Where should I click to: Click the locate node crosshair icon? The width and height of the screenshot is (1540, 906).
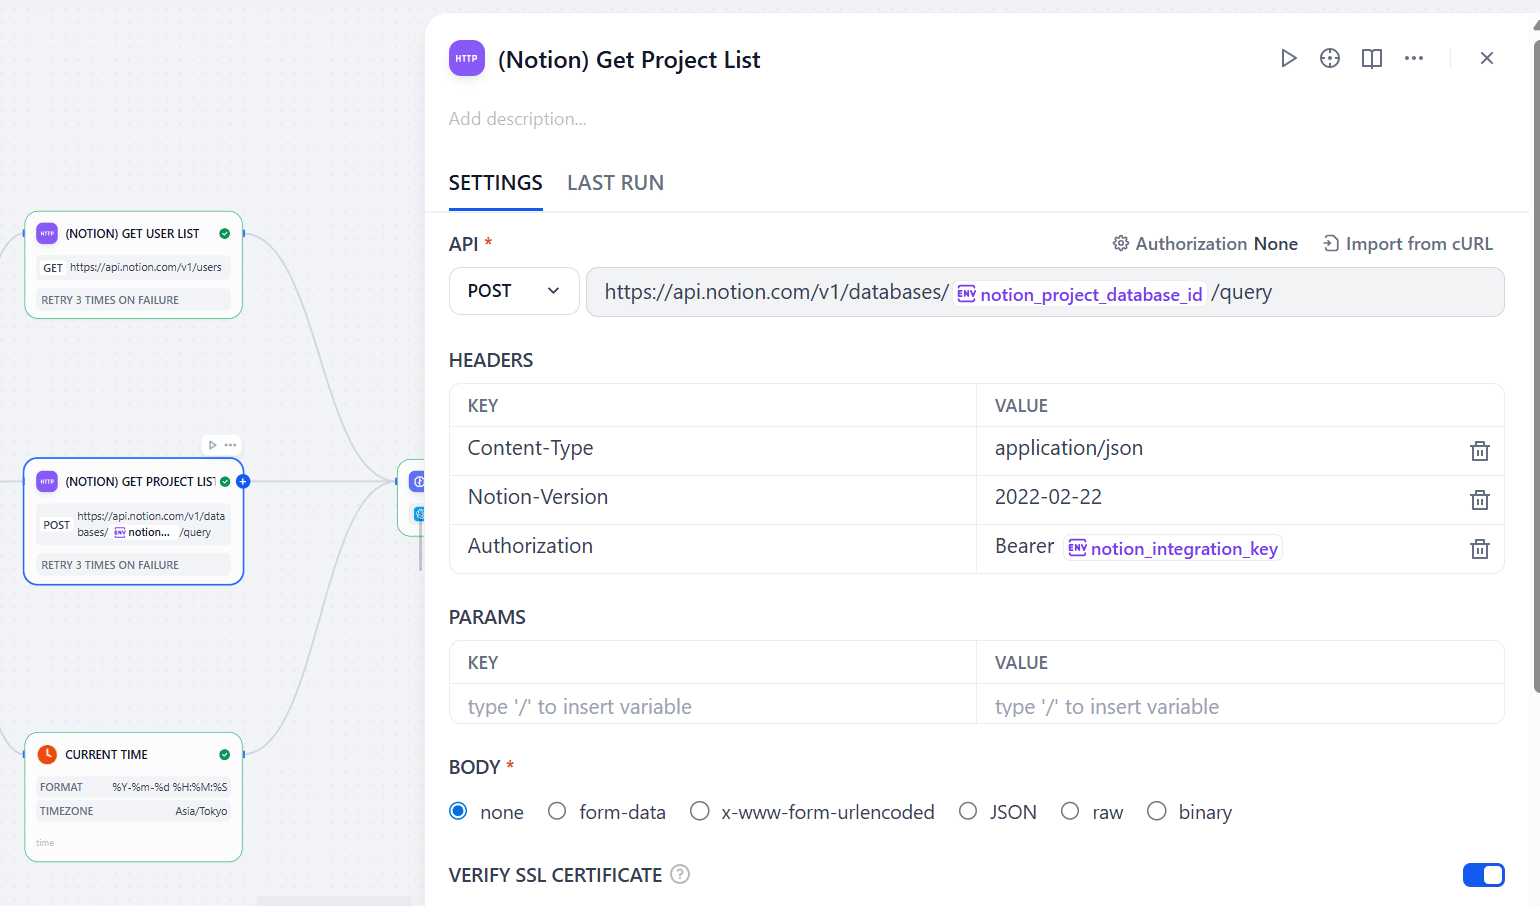click(1329, 58)
